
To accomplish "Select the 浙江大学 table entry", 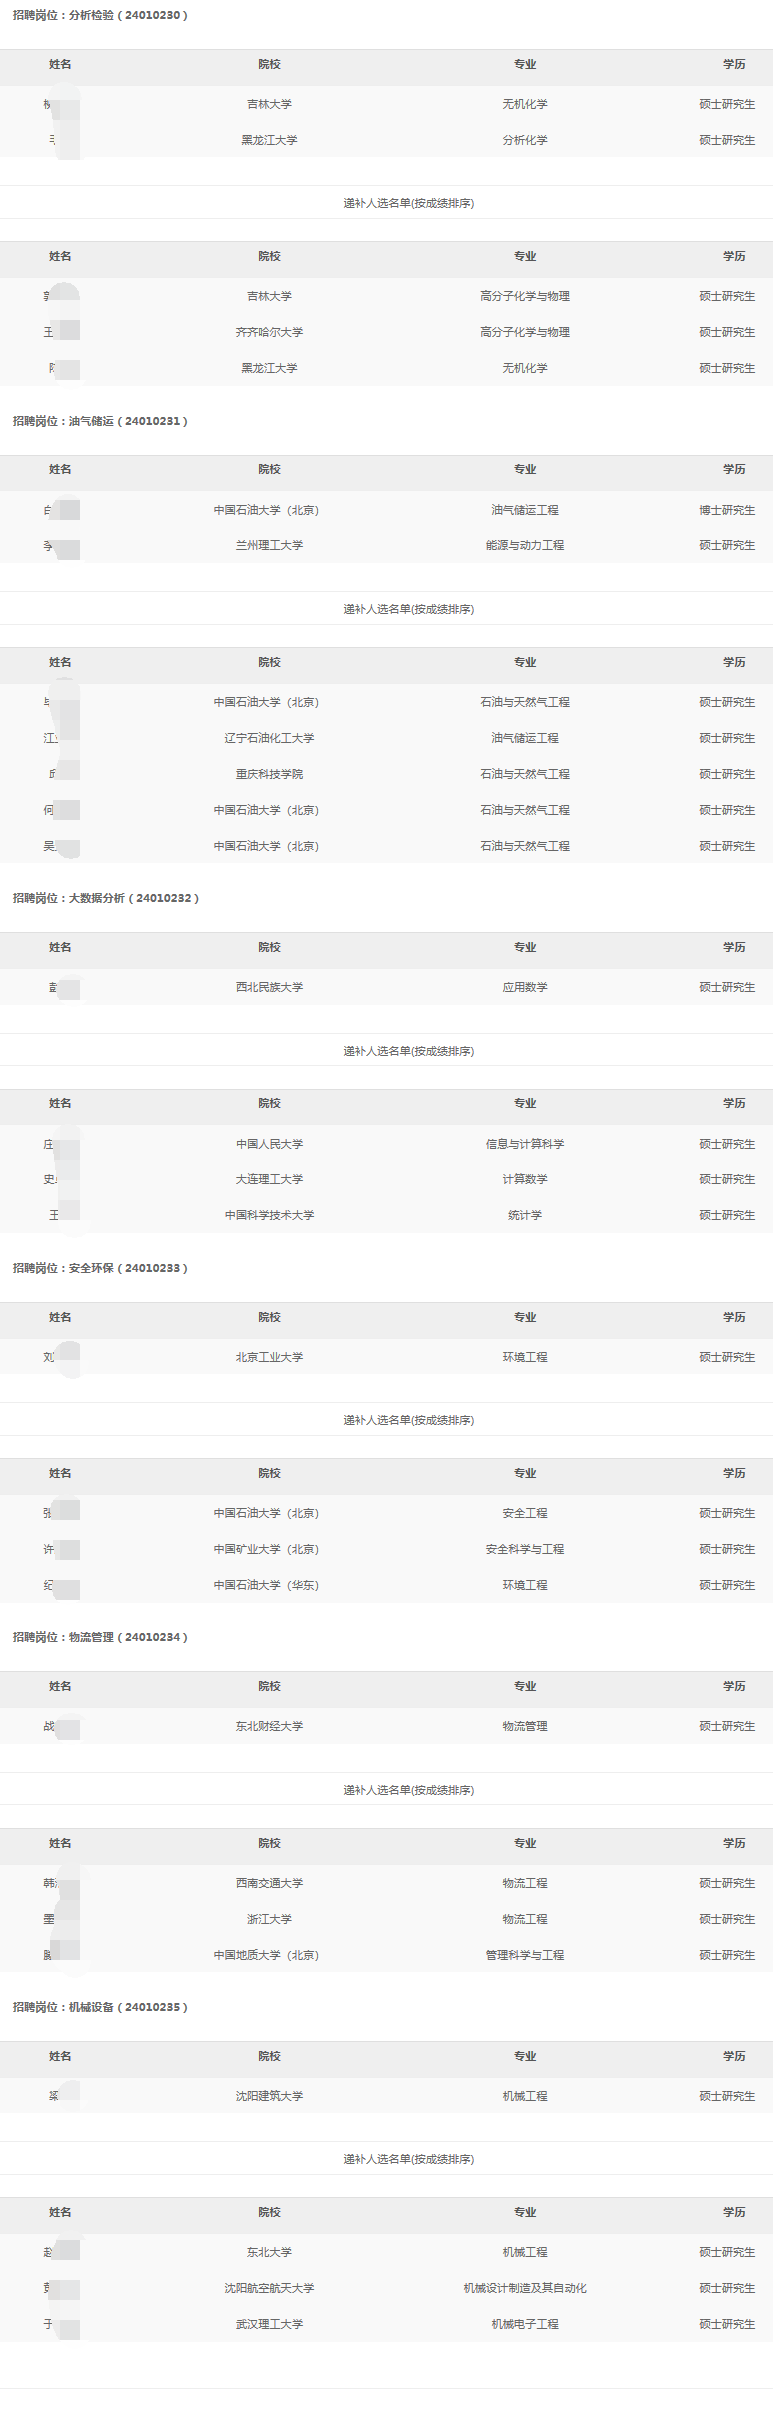I will [269, 1919].
